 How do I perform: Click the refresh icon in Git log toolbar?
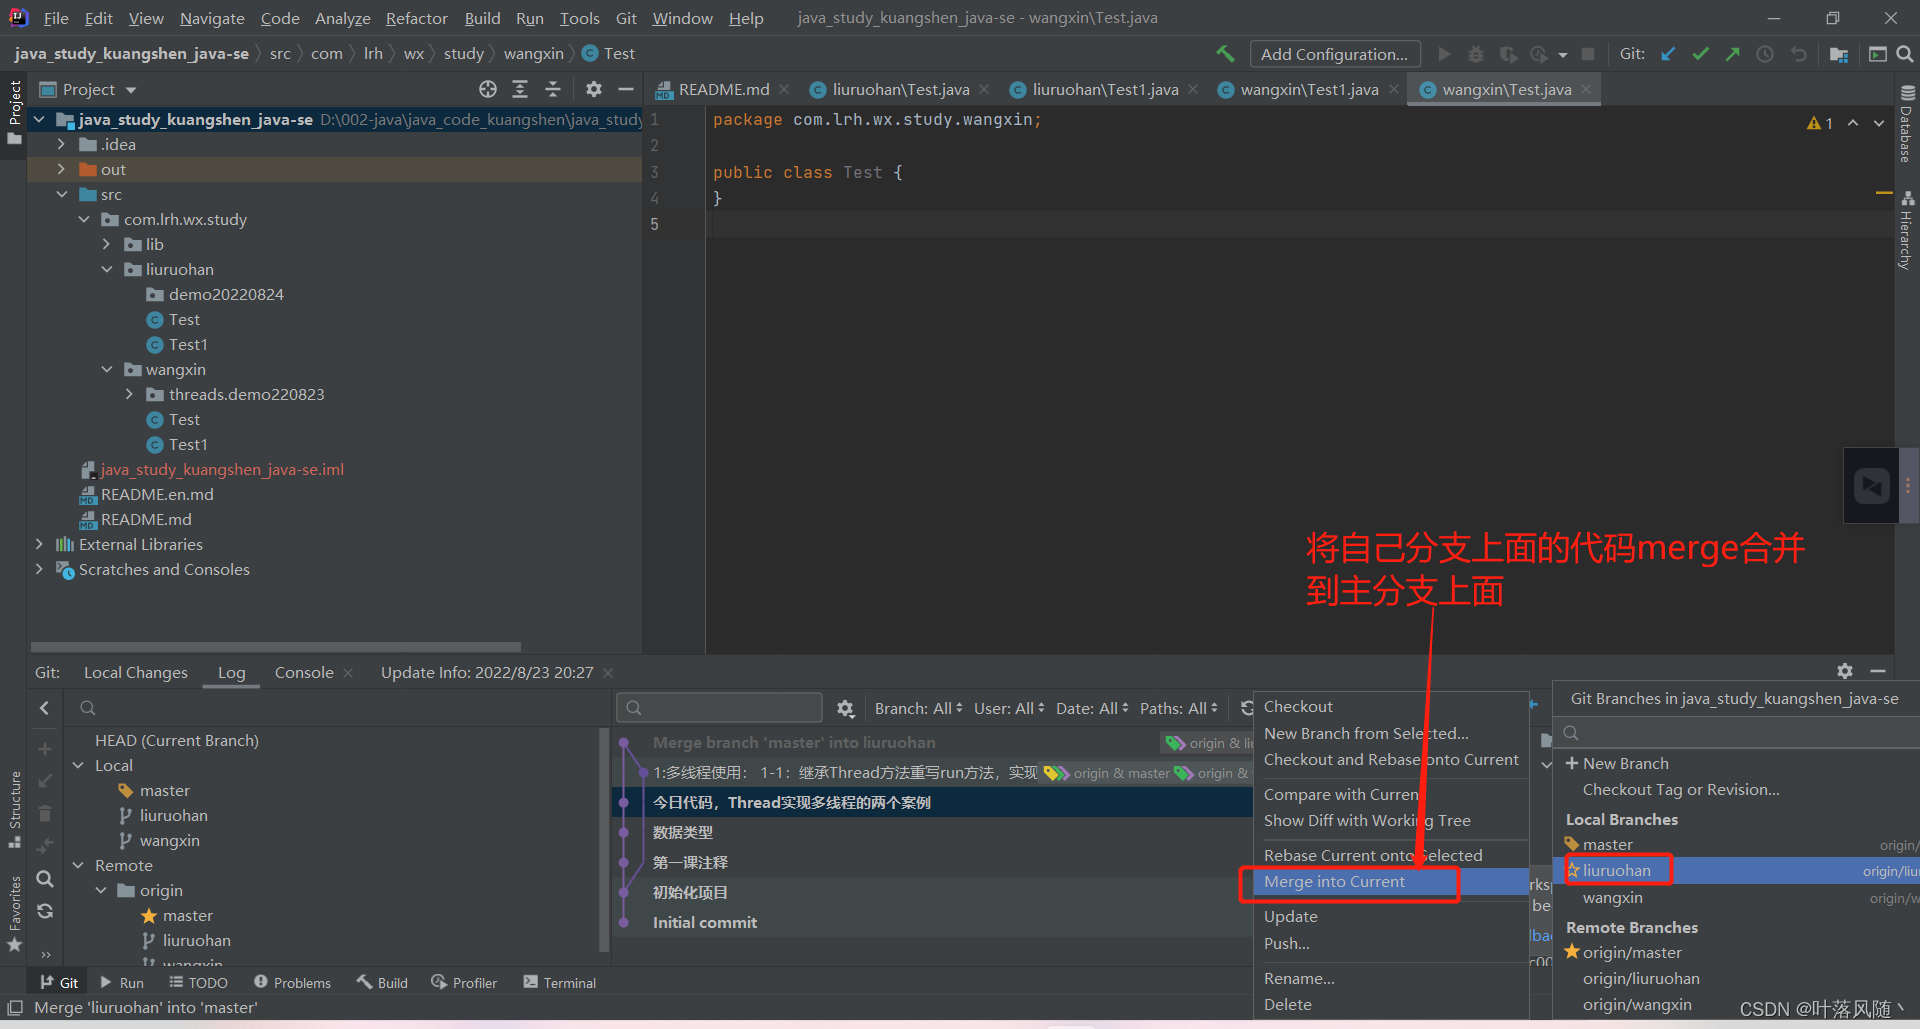click(x=1246, y=708)
